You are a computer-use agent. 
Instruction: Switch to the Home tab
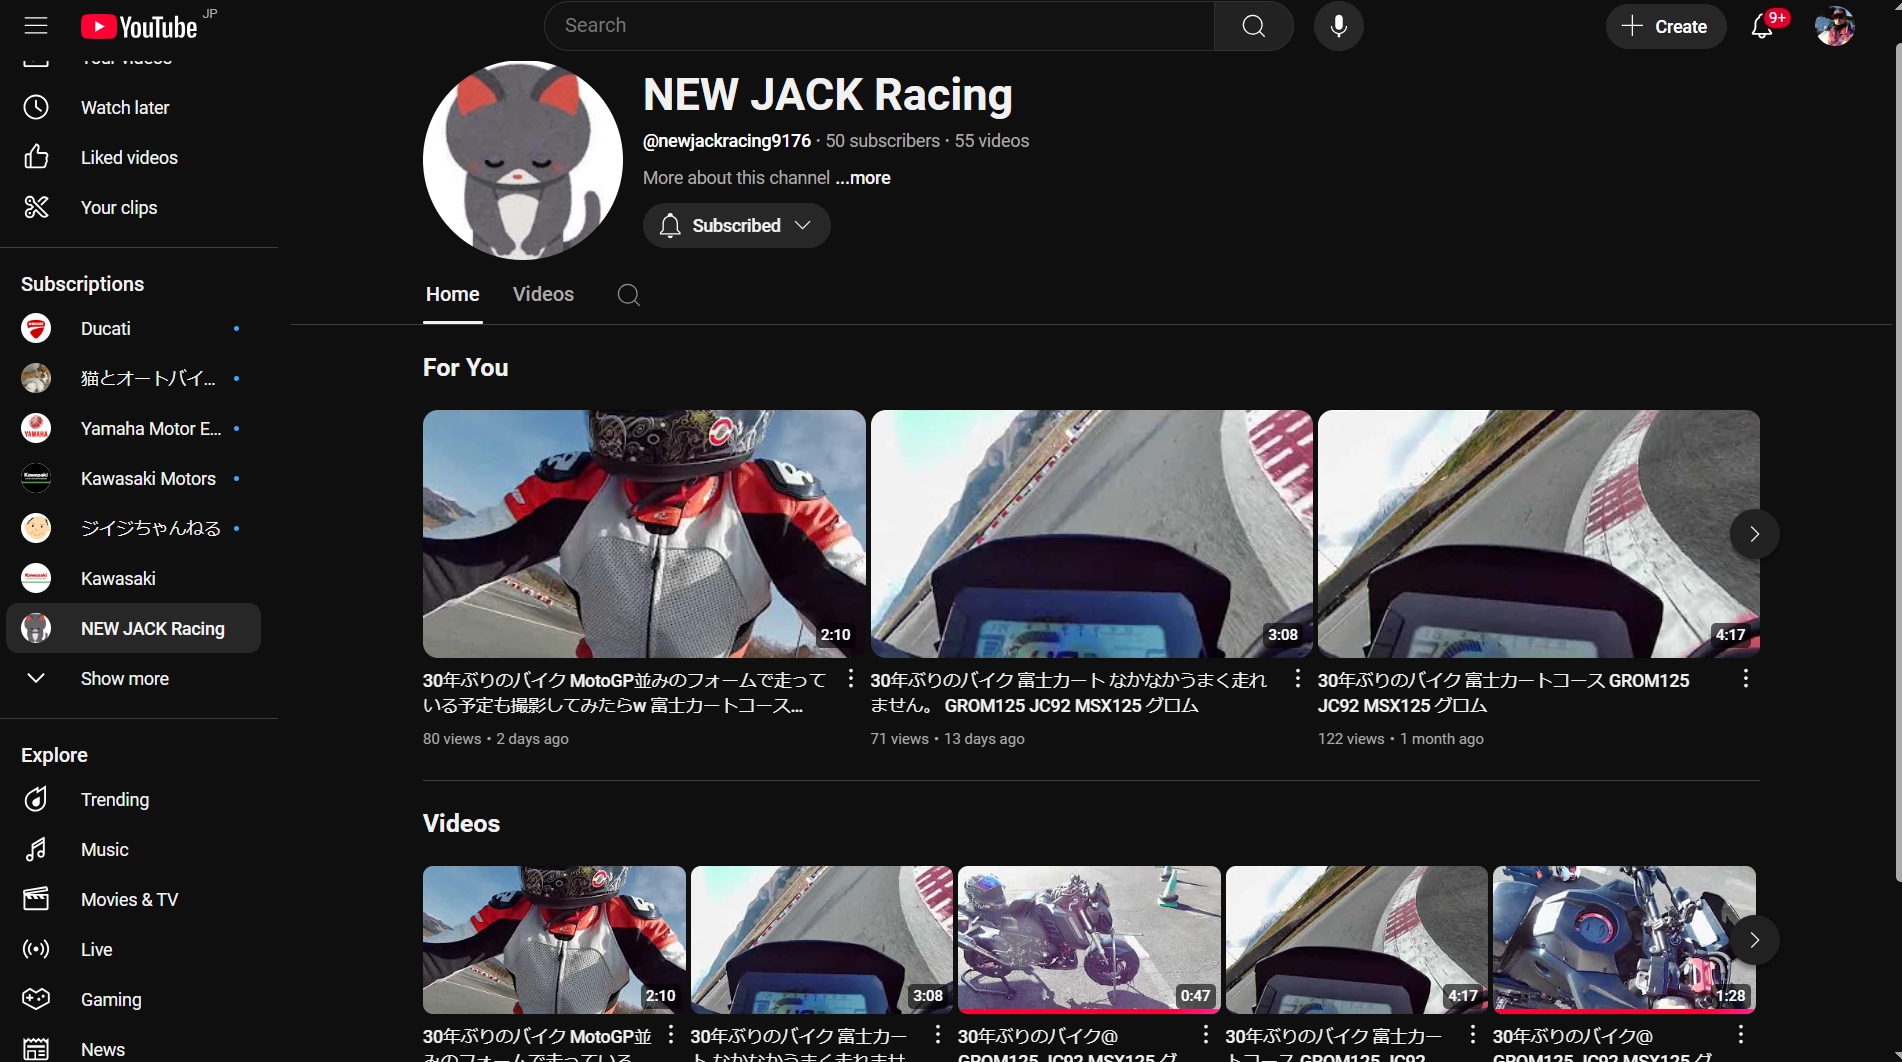[x=453, y=294]
